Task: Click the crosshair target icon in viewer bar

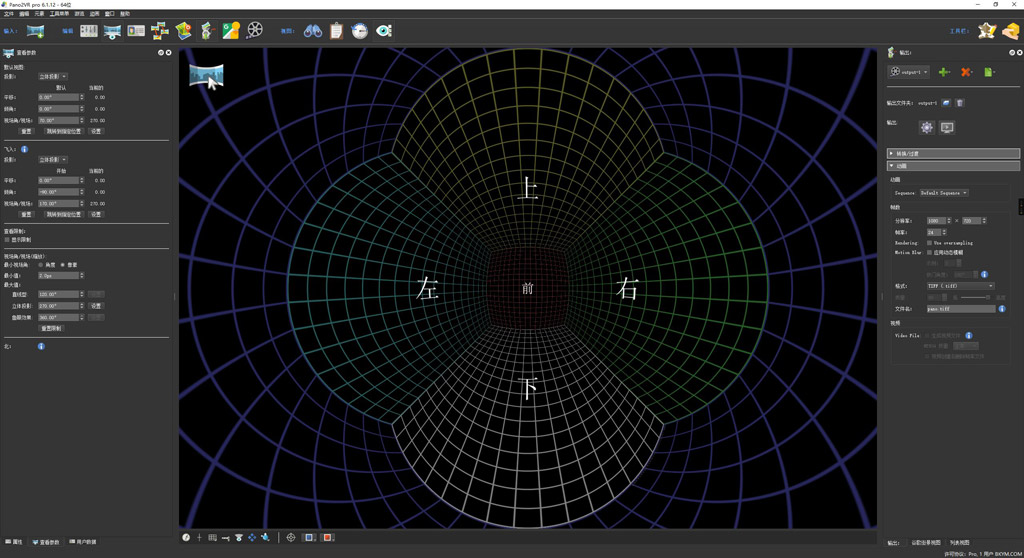Action: point(291,537)
